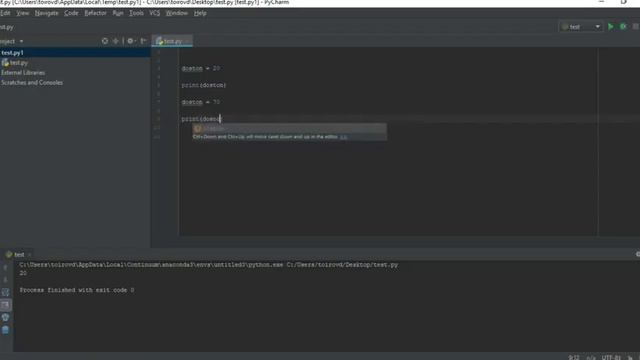Click the green Run button
Image resolution: width=640 pixels, height=360 pixels.
point(611,27)
